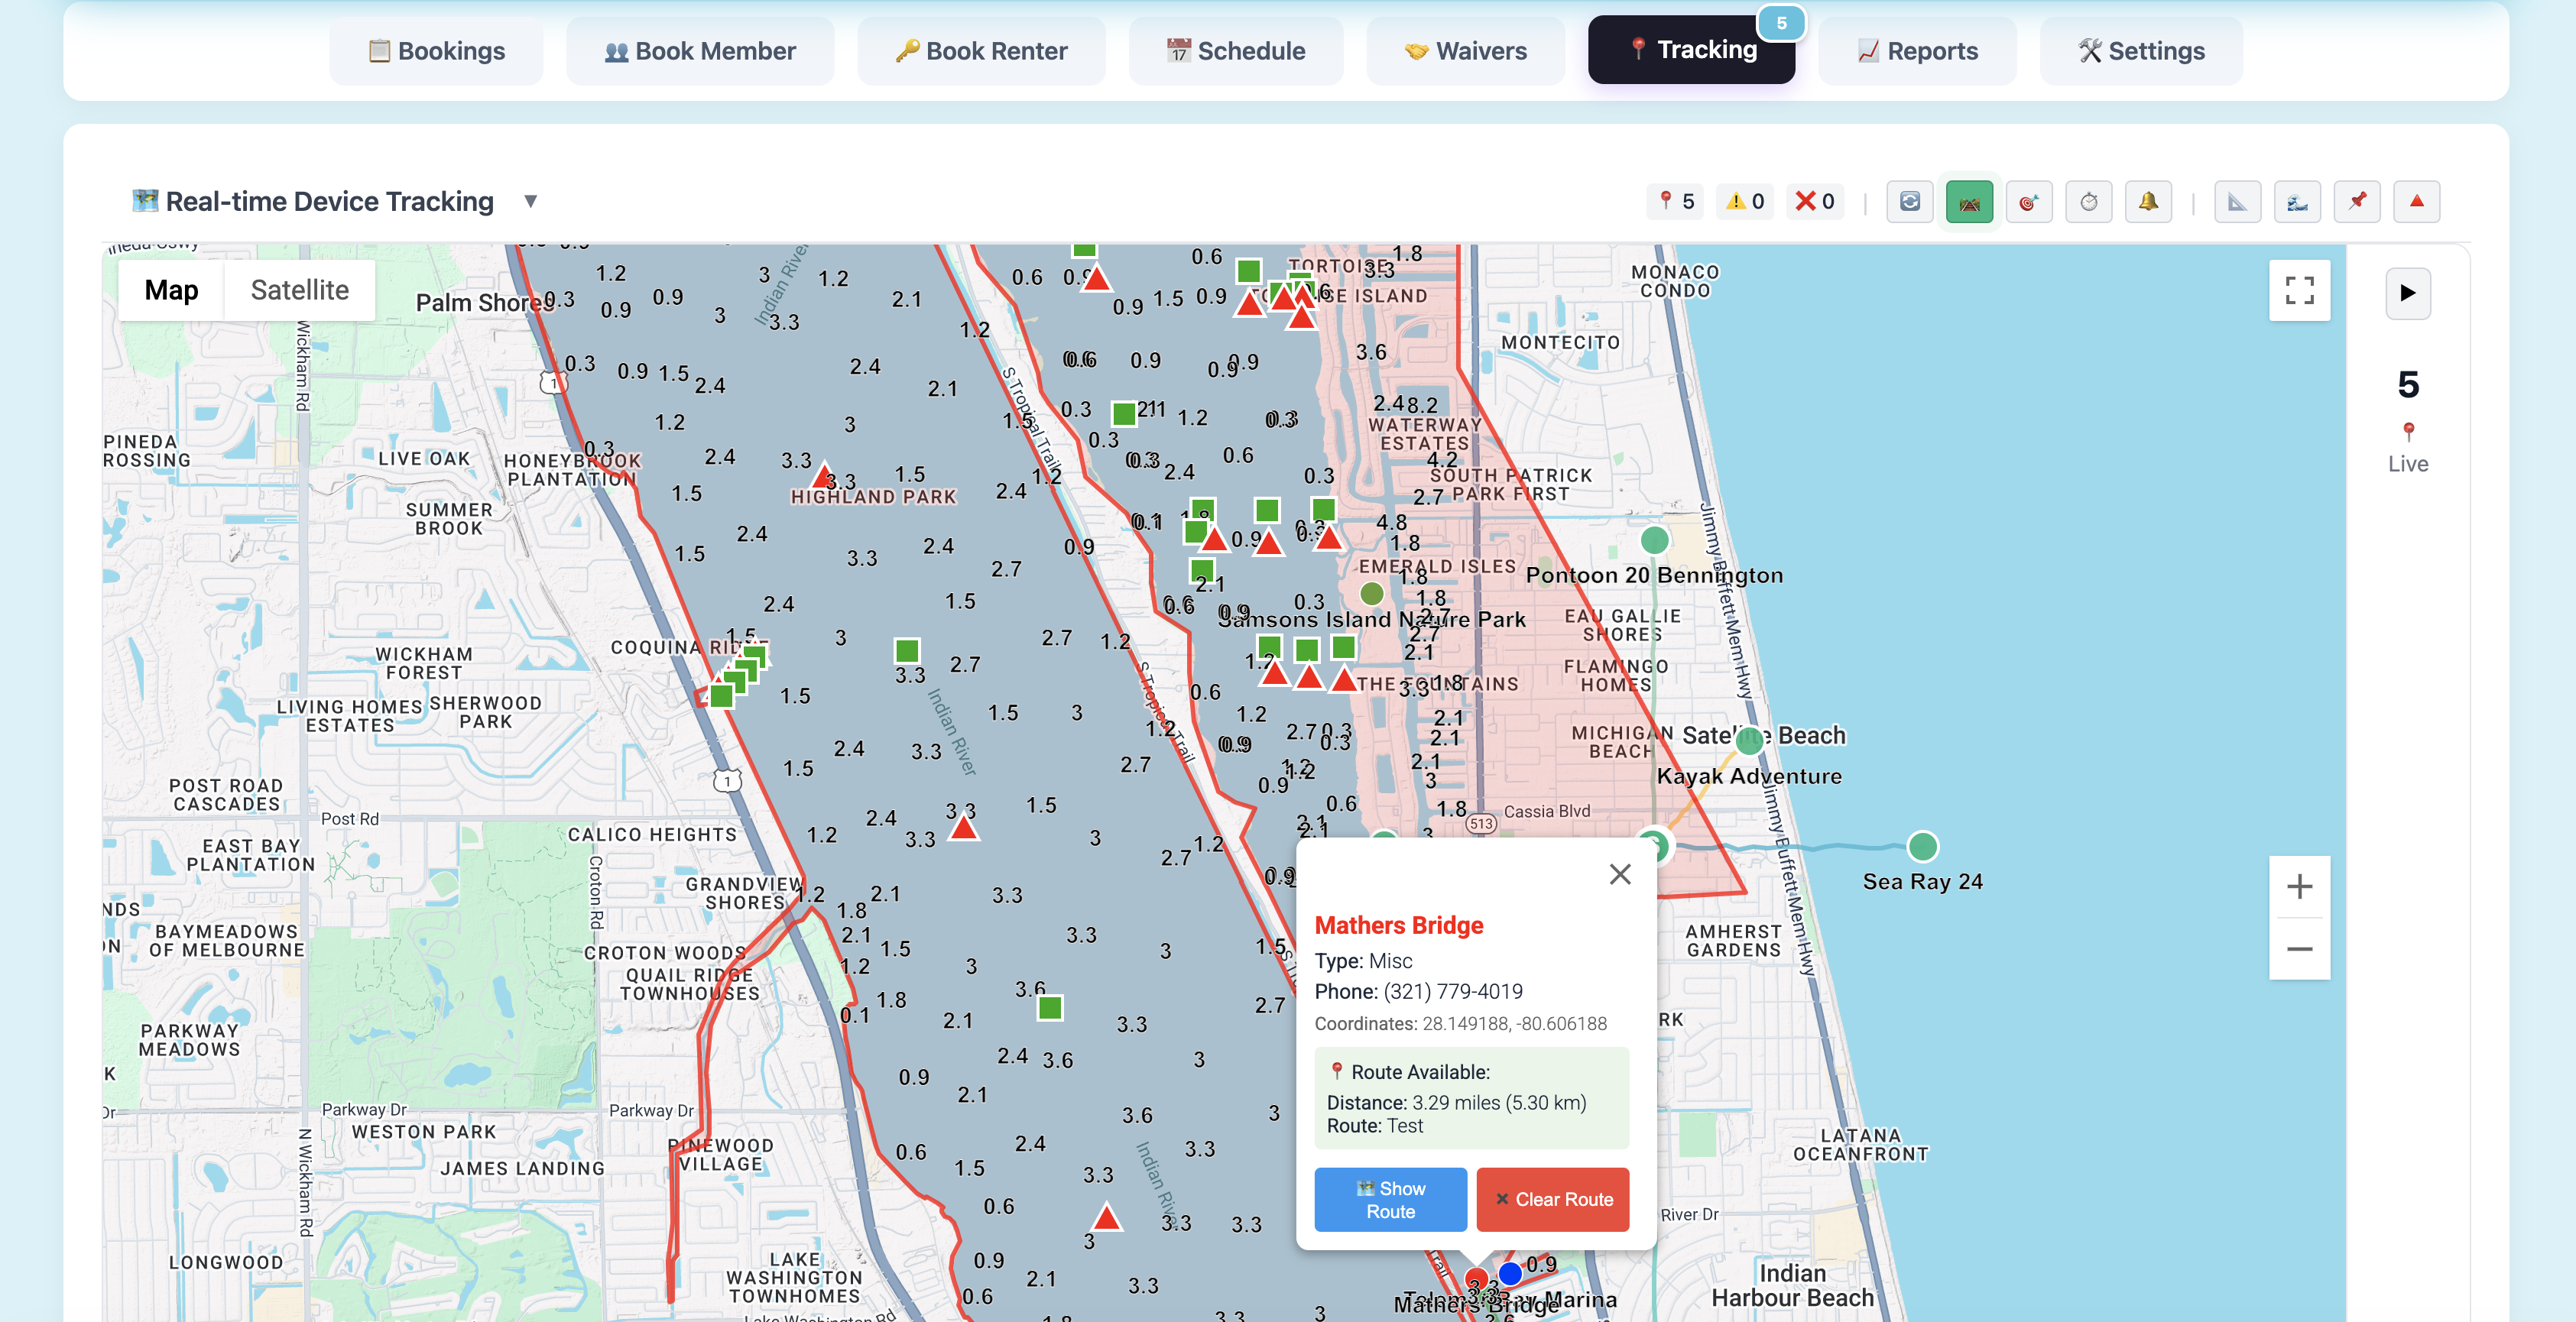The height and width of the screenshot is (1322, 2576).
Task: Open the pin counter showing 5
Action: 1674,201
